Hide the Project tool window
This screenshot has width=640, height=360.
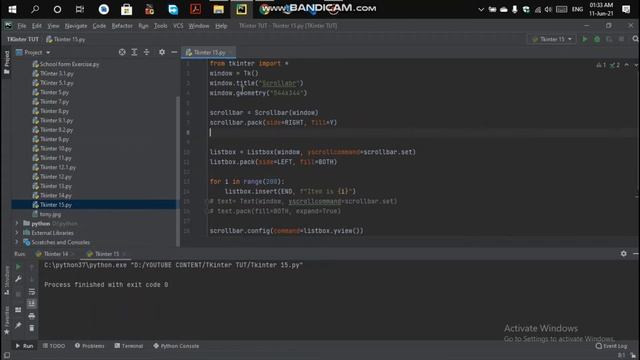(174, 52)
